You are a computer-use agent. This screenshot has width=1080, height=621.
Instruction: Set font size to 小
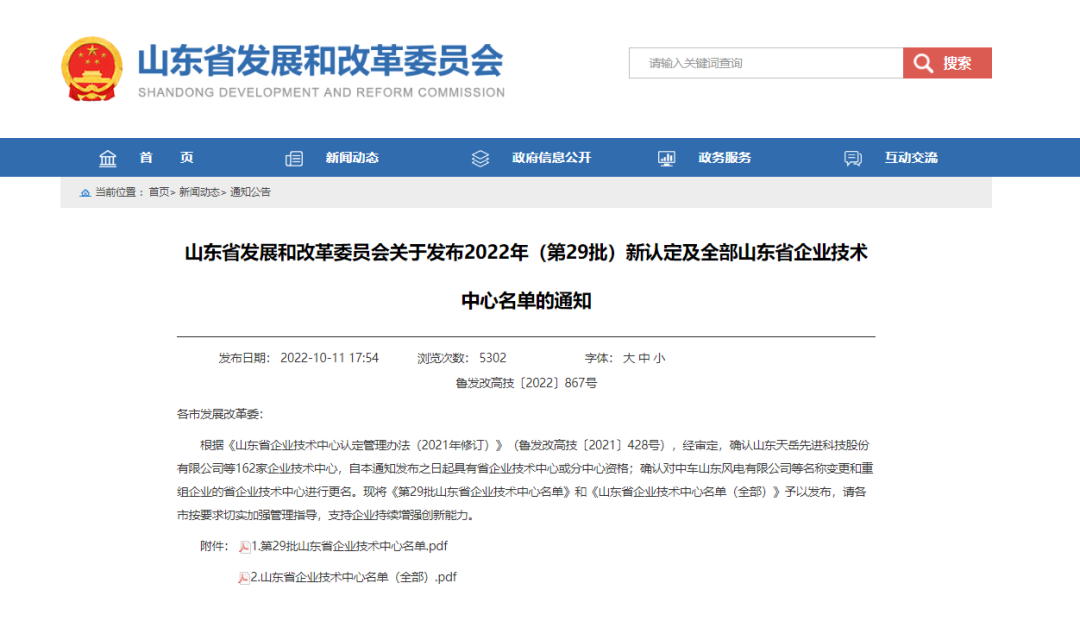pyautogui.click(x=659, y=358)
